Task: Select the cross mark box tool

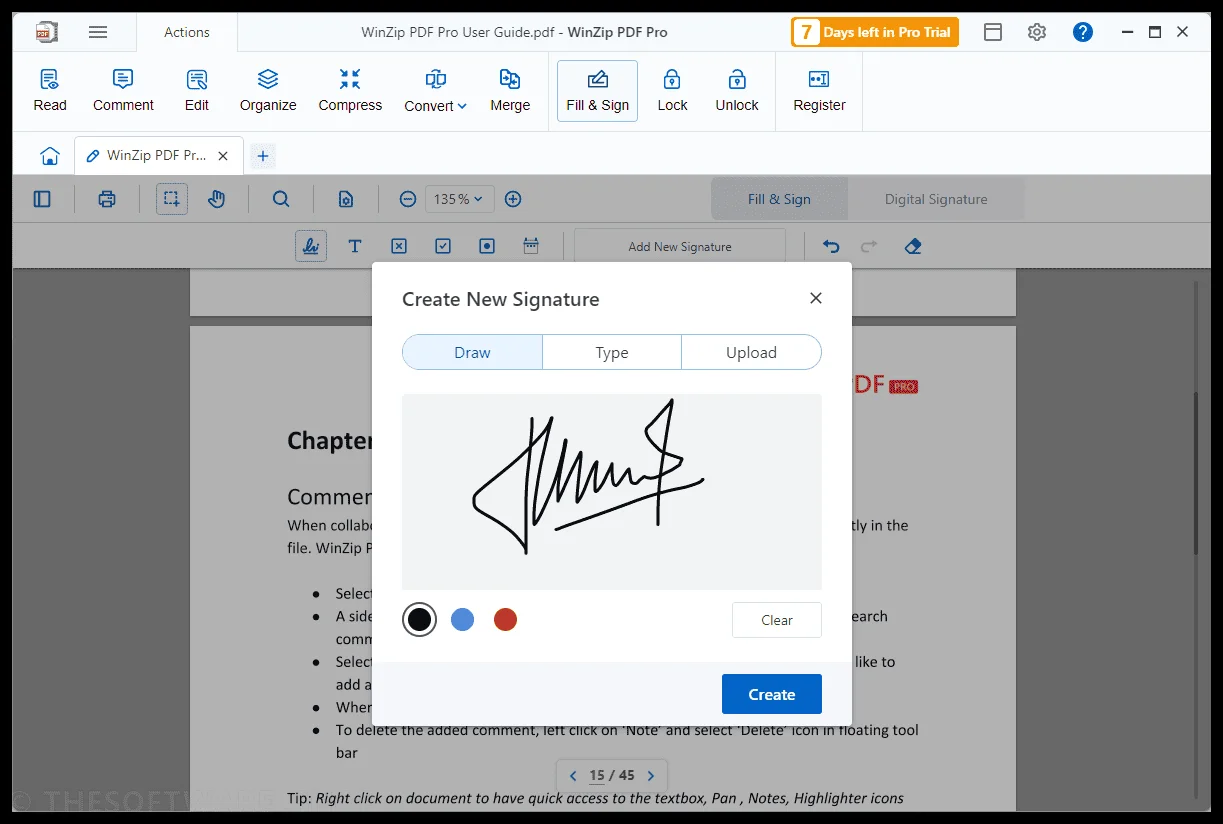Action: coord(399,246)
